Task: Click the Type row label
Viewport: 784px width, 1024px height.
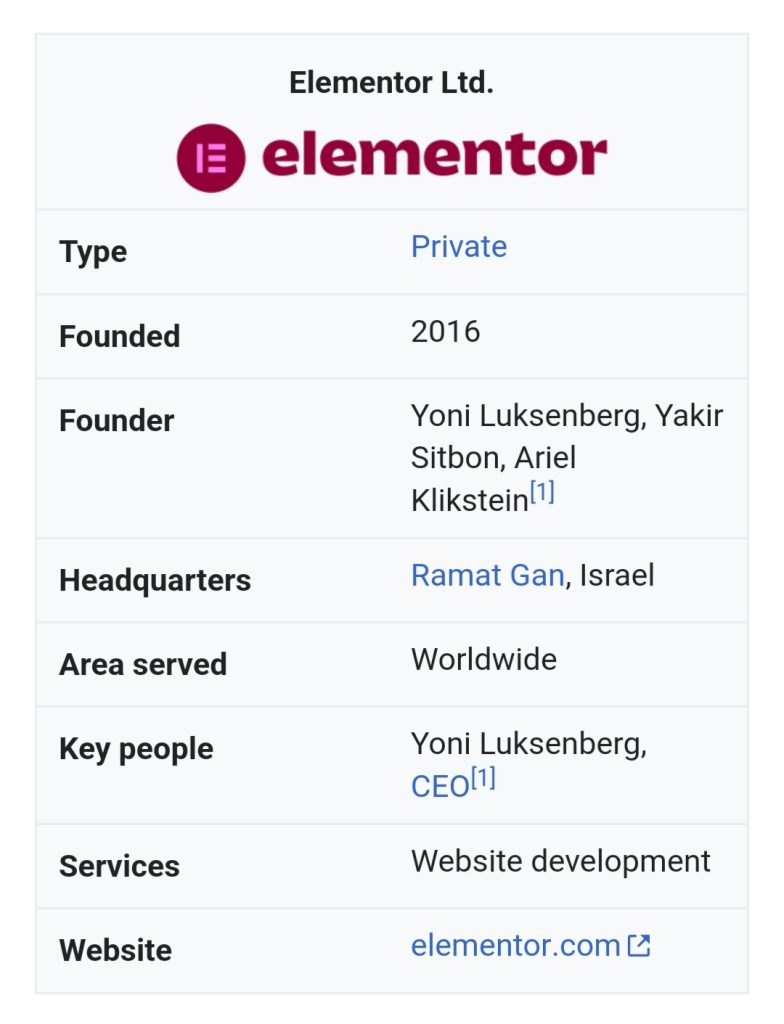Action: [x=93, y=252]
